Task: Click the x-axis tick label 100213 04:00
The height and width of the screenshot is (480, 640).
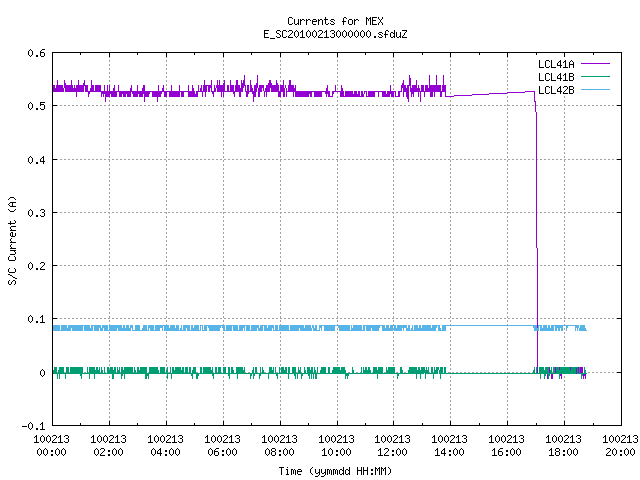Action: click(x=165, y=446)
